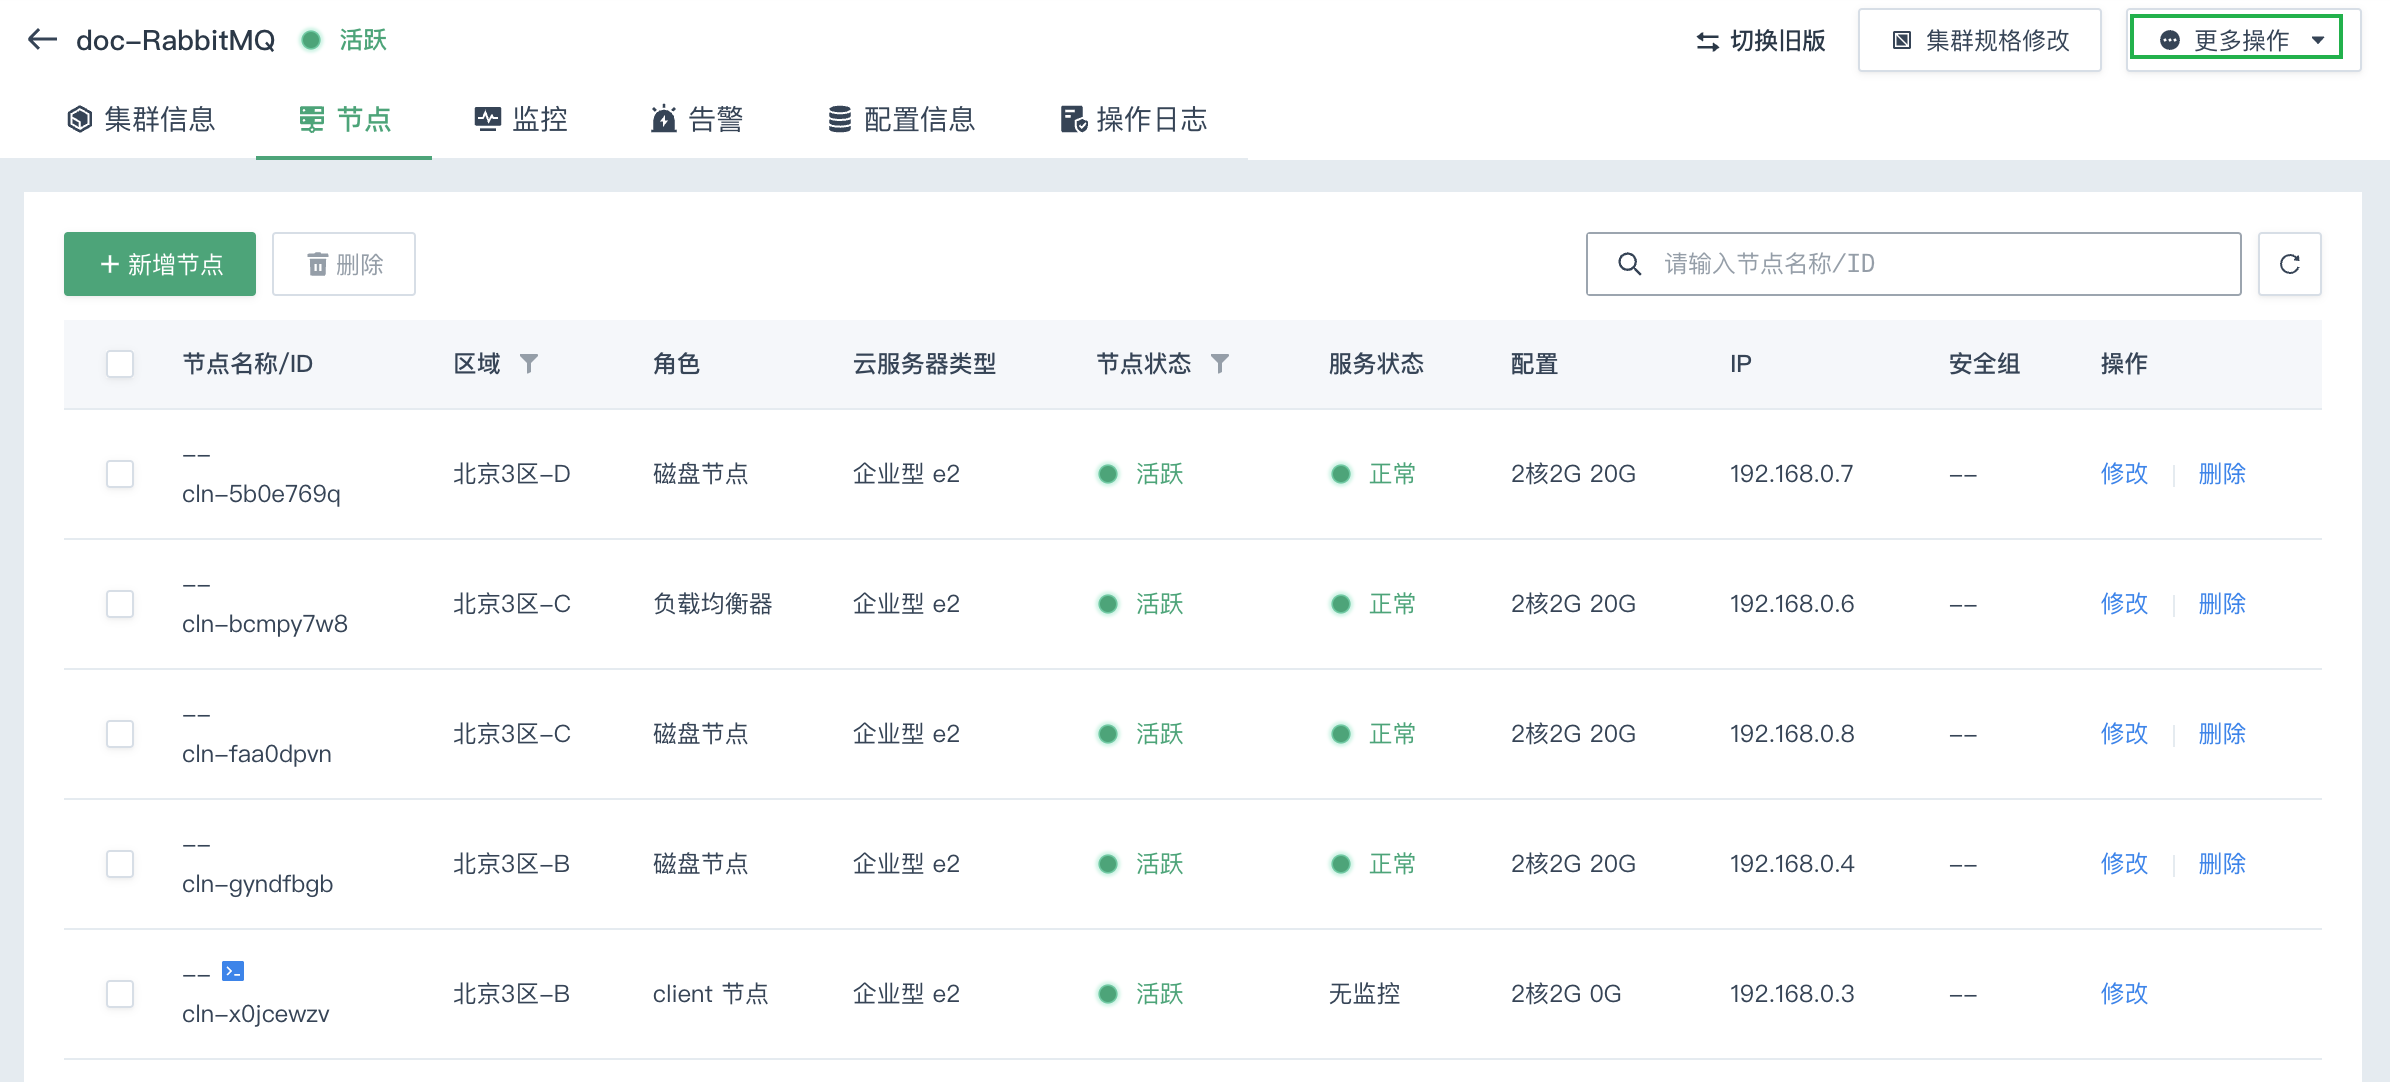2390x1082 pixels.
Task: Check the cln-5b0e769q row checkbox
Action: (120, 474)
